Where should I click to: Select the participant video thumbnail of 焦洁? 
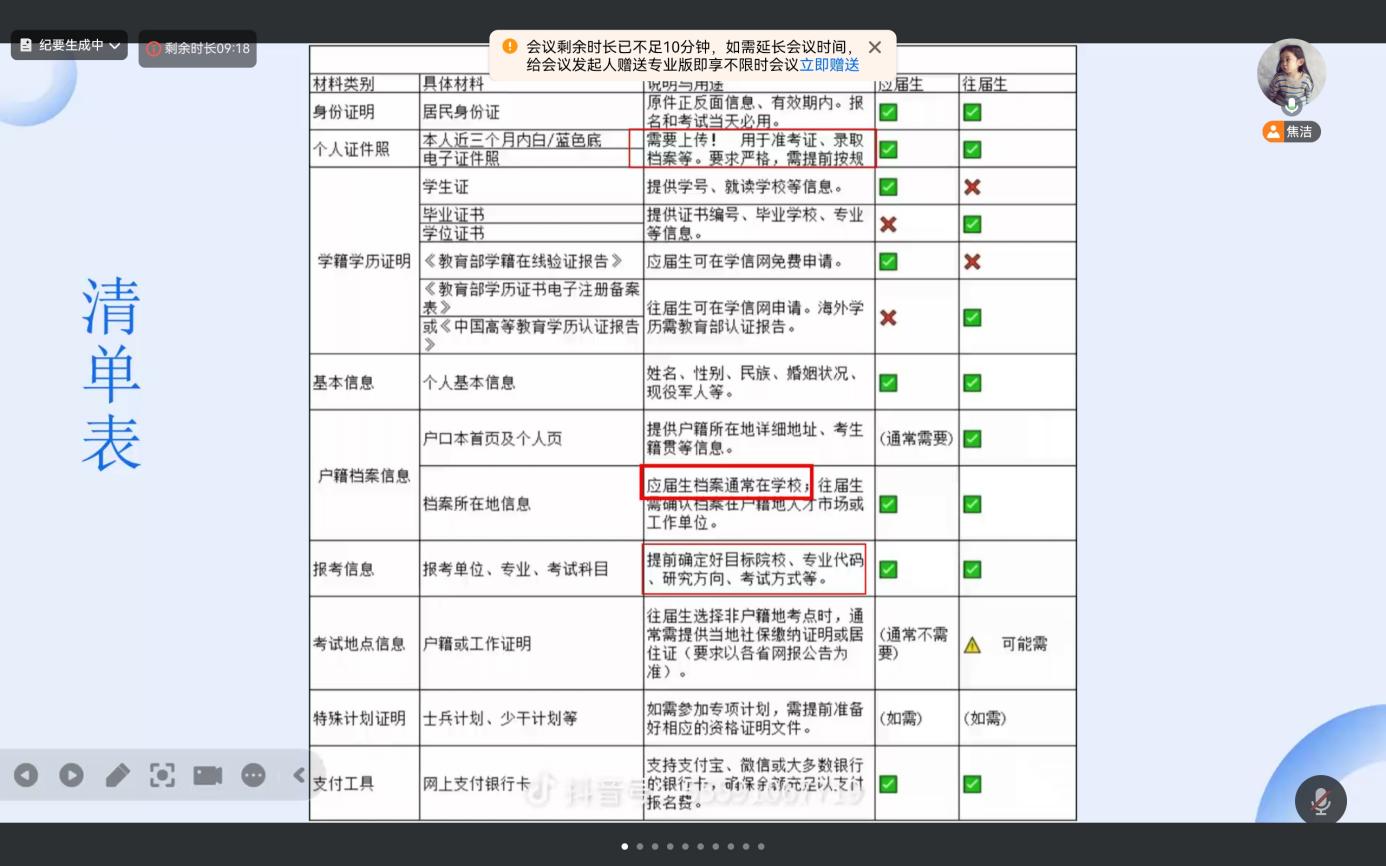[x=1291, y=73]
